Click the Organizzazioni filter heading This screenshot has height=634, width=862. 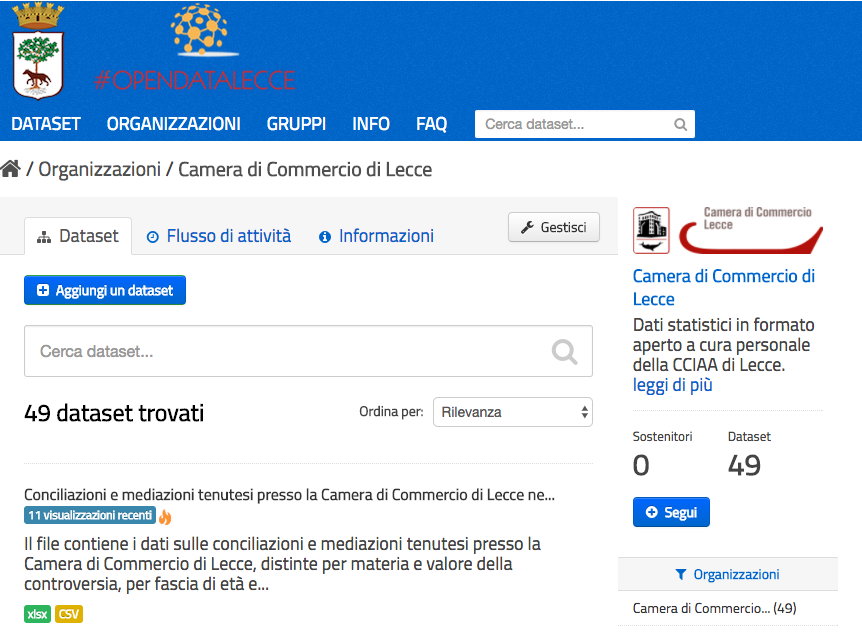click(727, 574)
